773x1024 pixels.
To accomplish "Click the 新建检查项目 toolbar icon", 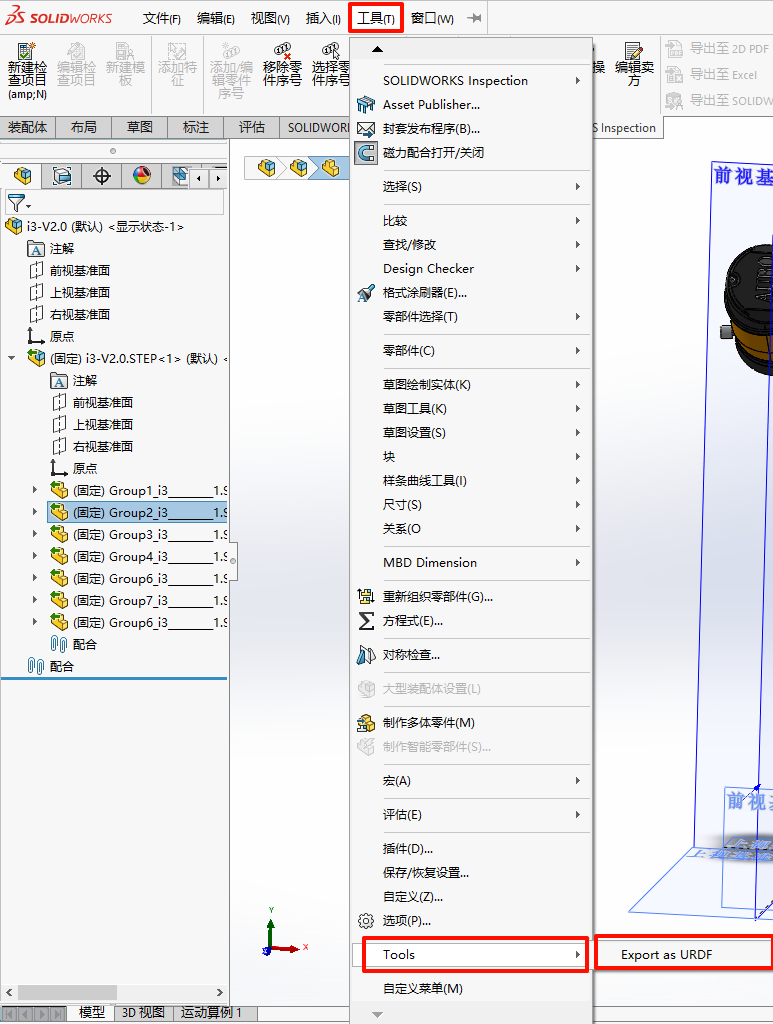I will pyautogui.click(x=27, y=51).
